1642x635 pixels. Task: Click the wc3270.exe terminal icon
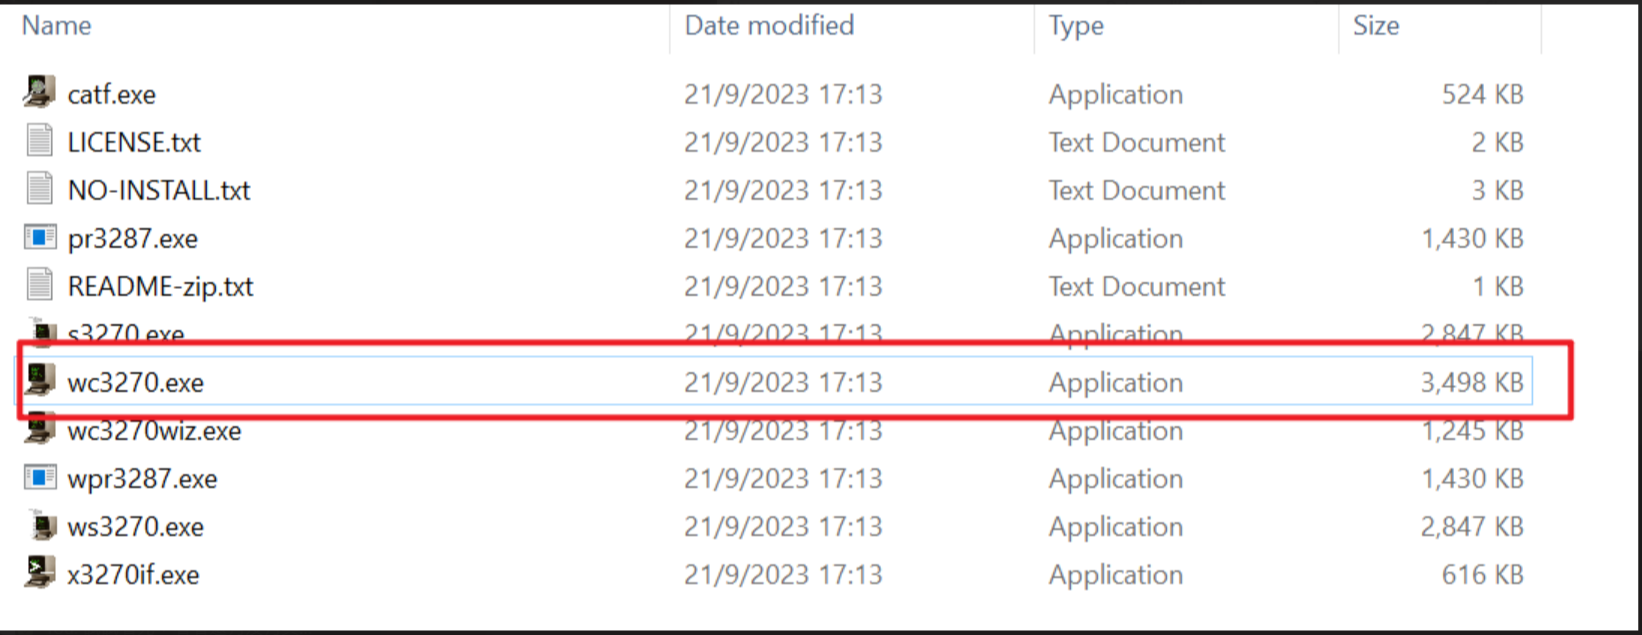click(37, 382)
